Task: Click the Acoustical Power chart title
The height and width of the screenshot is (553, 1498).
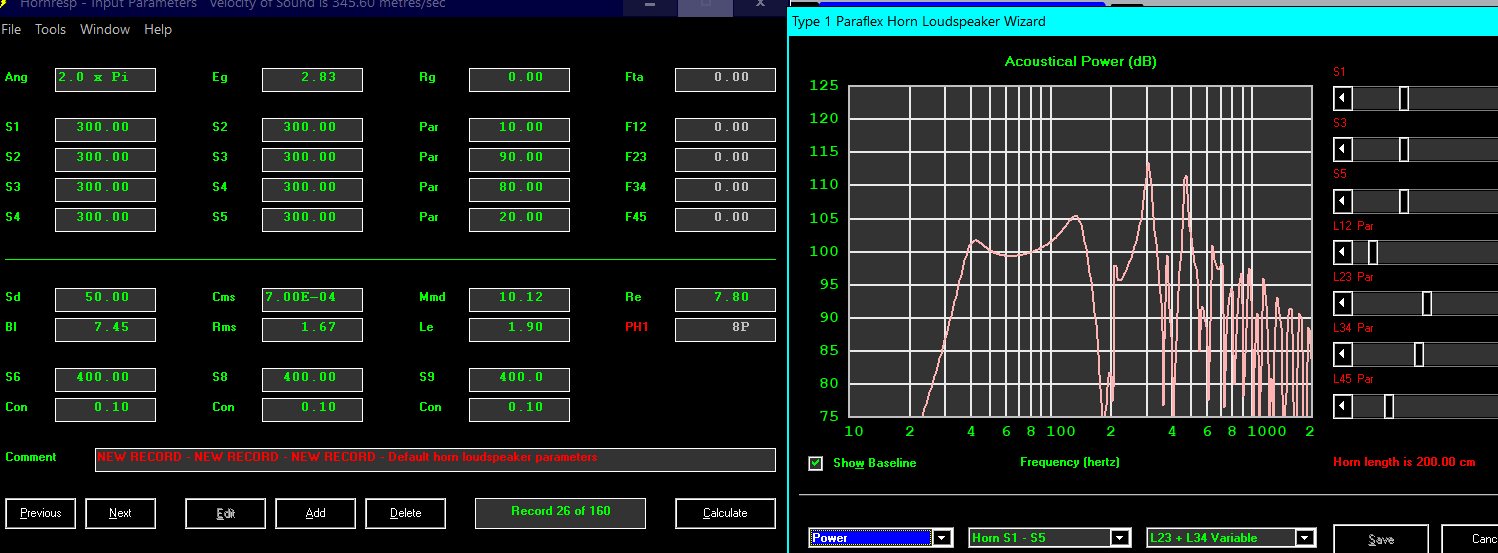Action: pos(1080,62)
